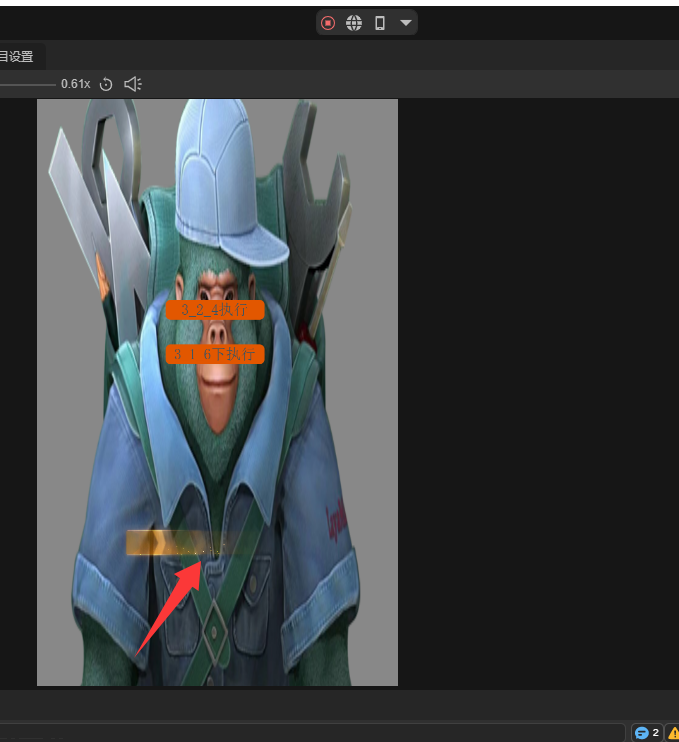679x742 pixels.
Task: Click the diamond buckle on green strap
Action: tap(213, 631)
